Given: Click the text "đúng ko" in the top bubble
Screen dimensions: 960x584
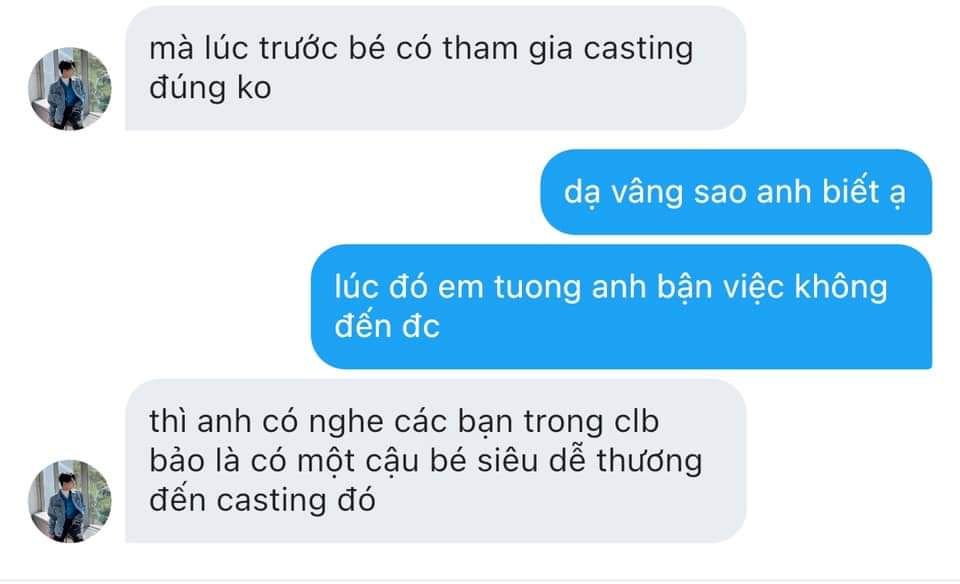Looking at the screenshot, I should coord(210,88).
